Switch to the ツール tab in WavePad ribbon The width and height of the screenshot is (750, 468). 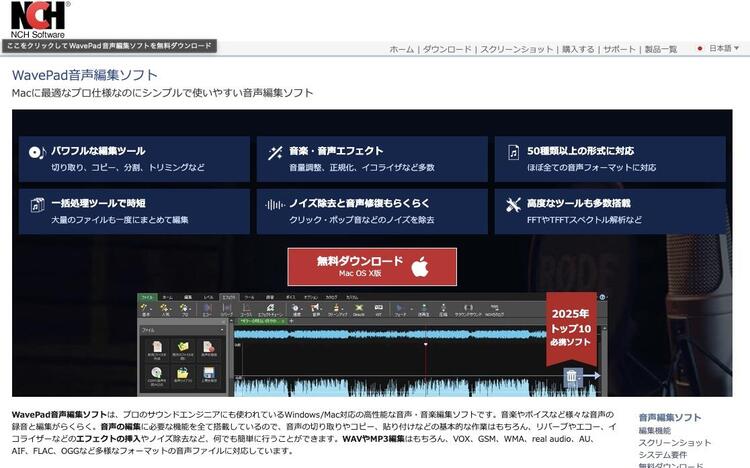(249, 297)
